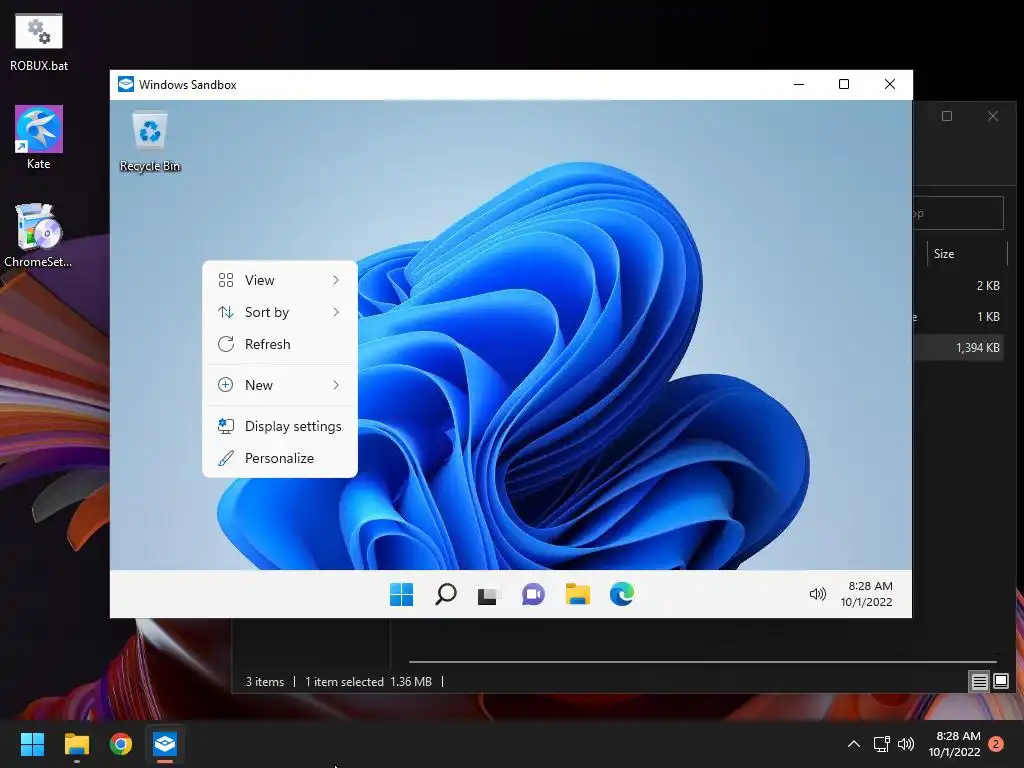Image resolution: width=1024 pixels, height=768 pixels.
Task: Click the Sandbox taskbar Search icon
Action: 445,594
